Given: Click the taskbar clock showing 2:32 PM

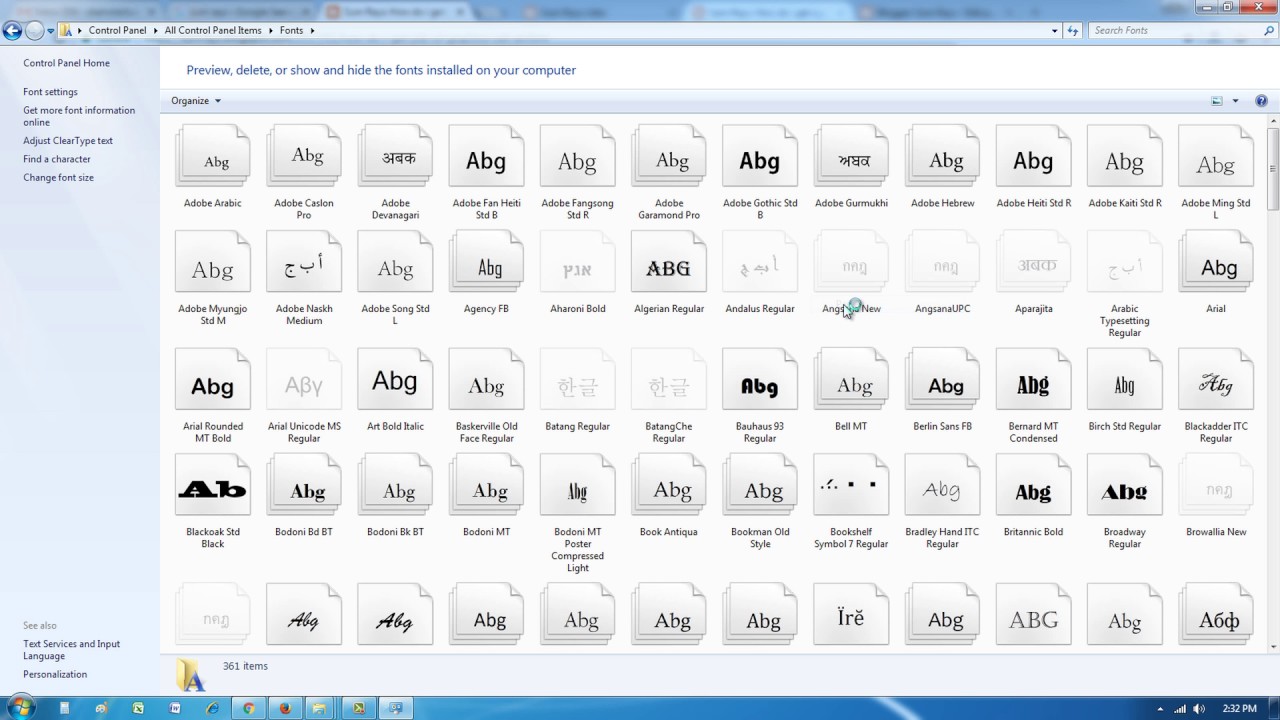Looking at the screenshot, I should pyautogui.click(x=1239, y=709).
